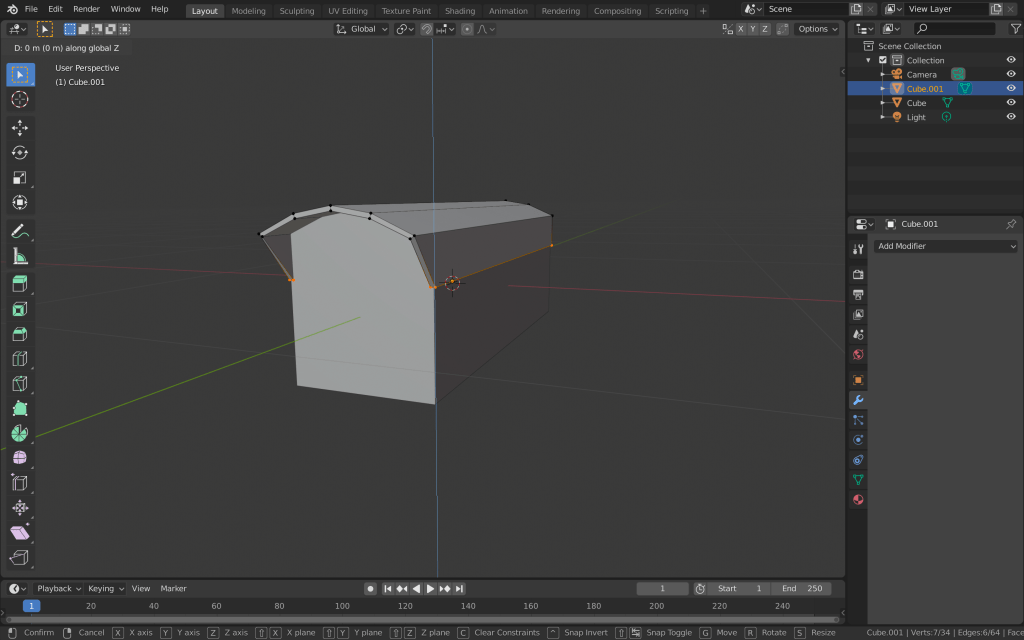
Task: Pick the Extrude Region tool
Action: (20, 285)
